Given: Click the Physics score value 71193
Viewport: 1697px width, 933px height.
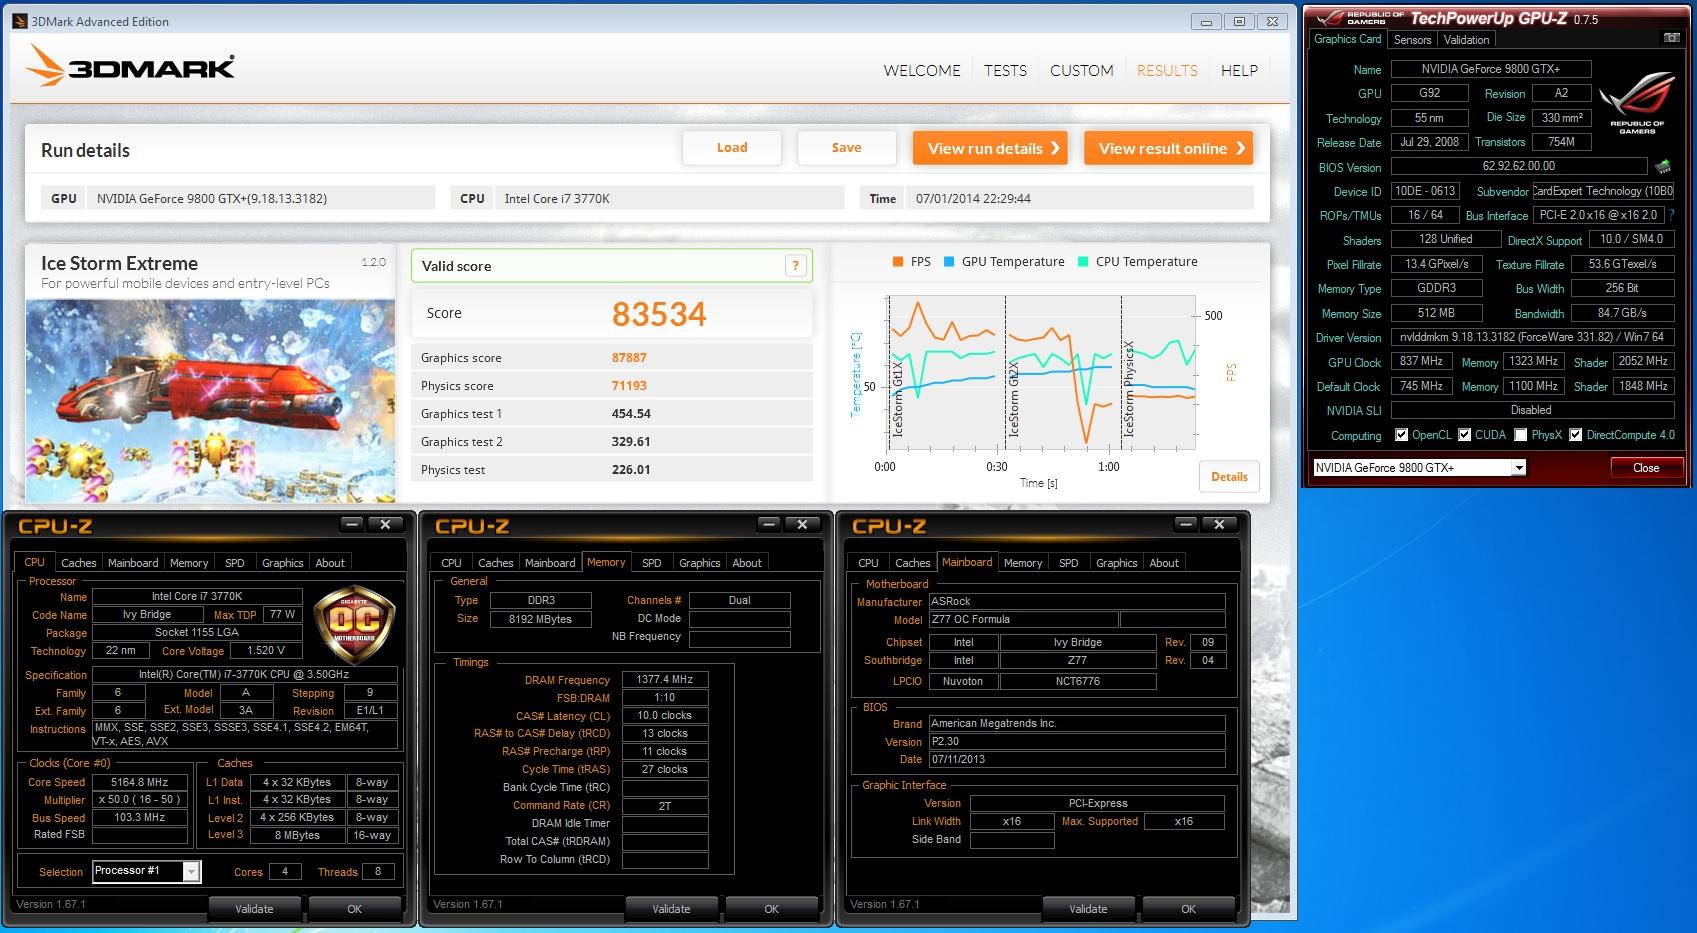Looking at the screenshot, I should coord(629,386).
